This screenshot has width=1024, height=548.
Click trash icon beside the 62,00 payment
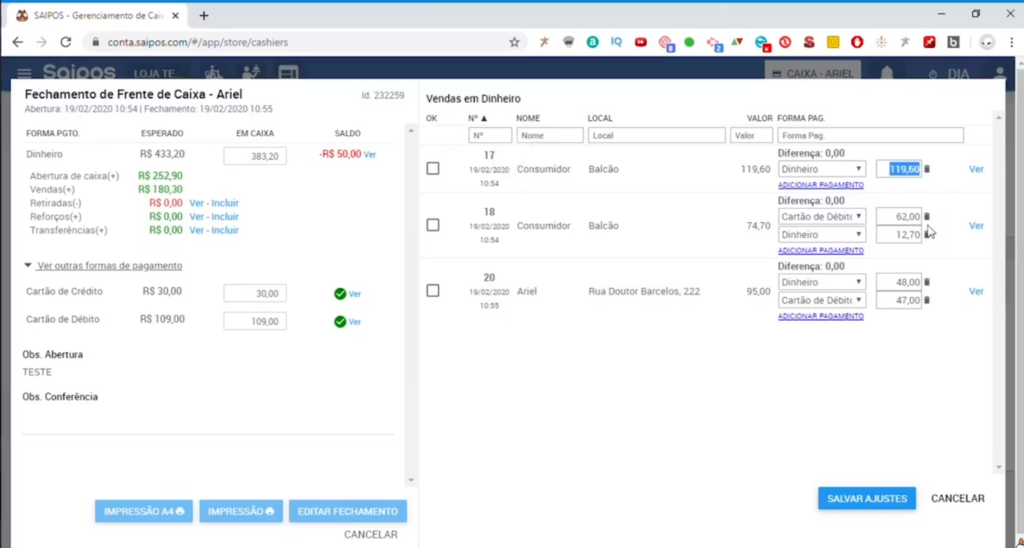(927, 216)
